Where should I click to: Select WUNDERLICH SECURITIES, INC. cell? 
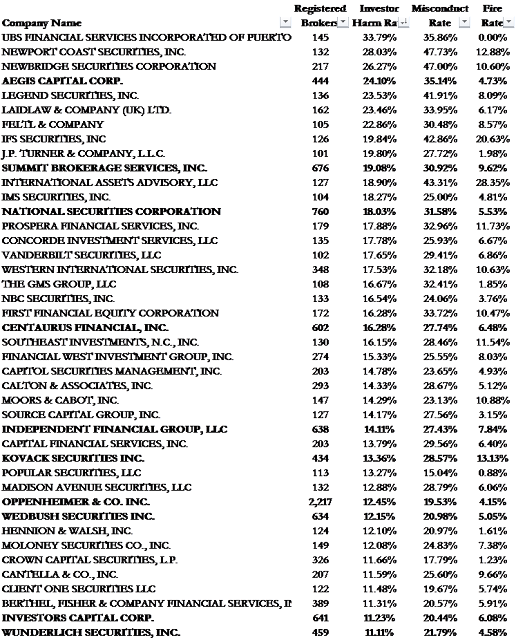point(91,633)
